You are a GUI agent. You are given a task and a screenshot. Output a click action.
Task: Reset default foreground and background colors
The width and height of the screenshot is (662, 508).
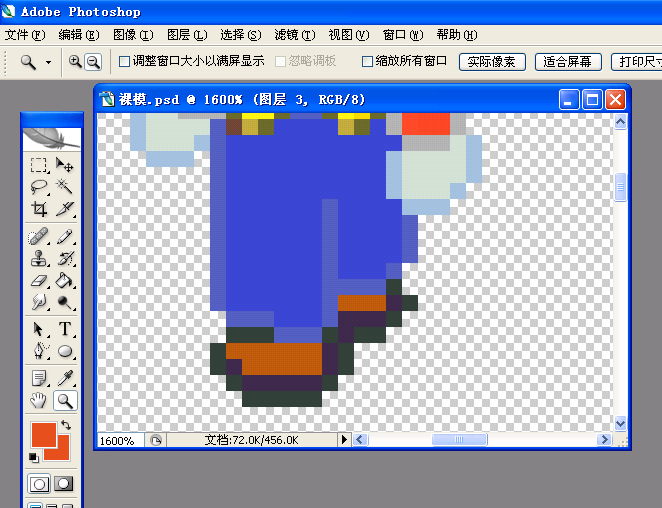tap(34, 457)
